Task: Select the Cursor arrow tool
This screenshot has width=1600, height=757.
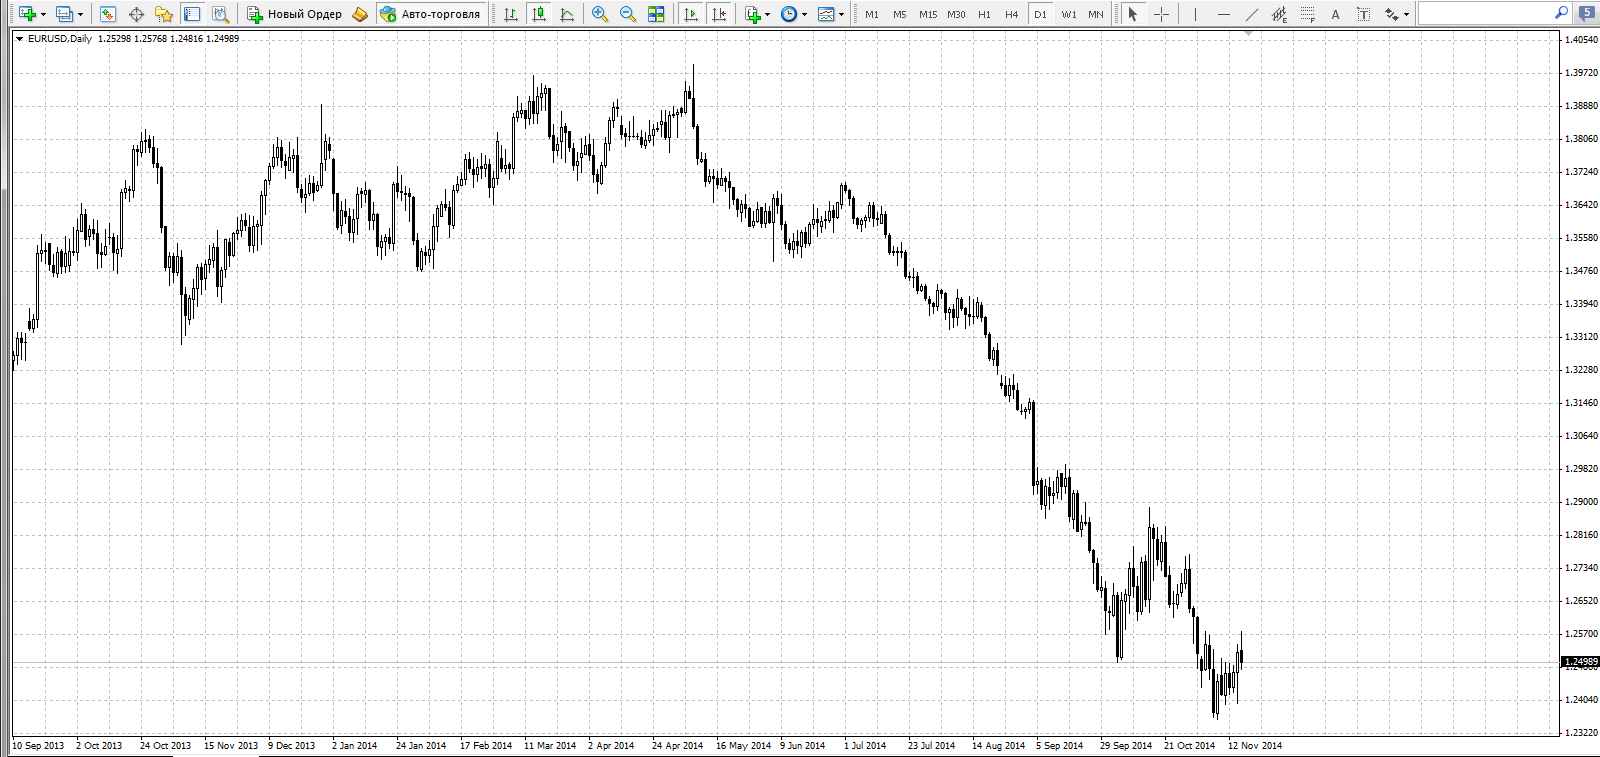Action: tap(1133, 14)
